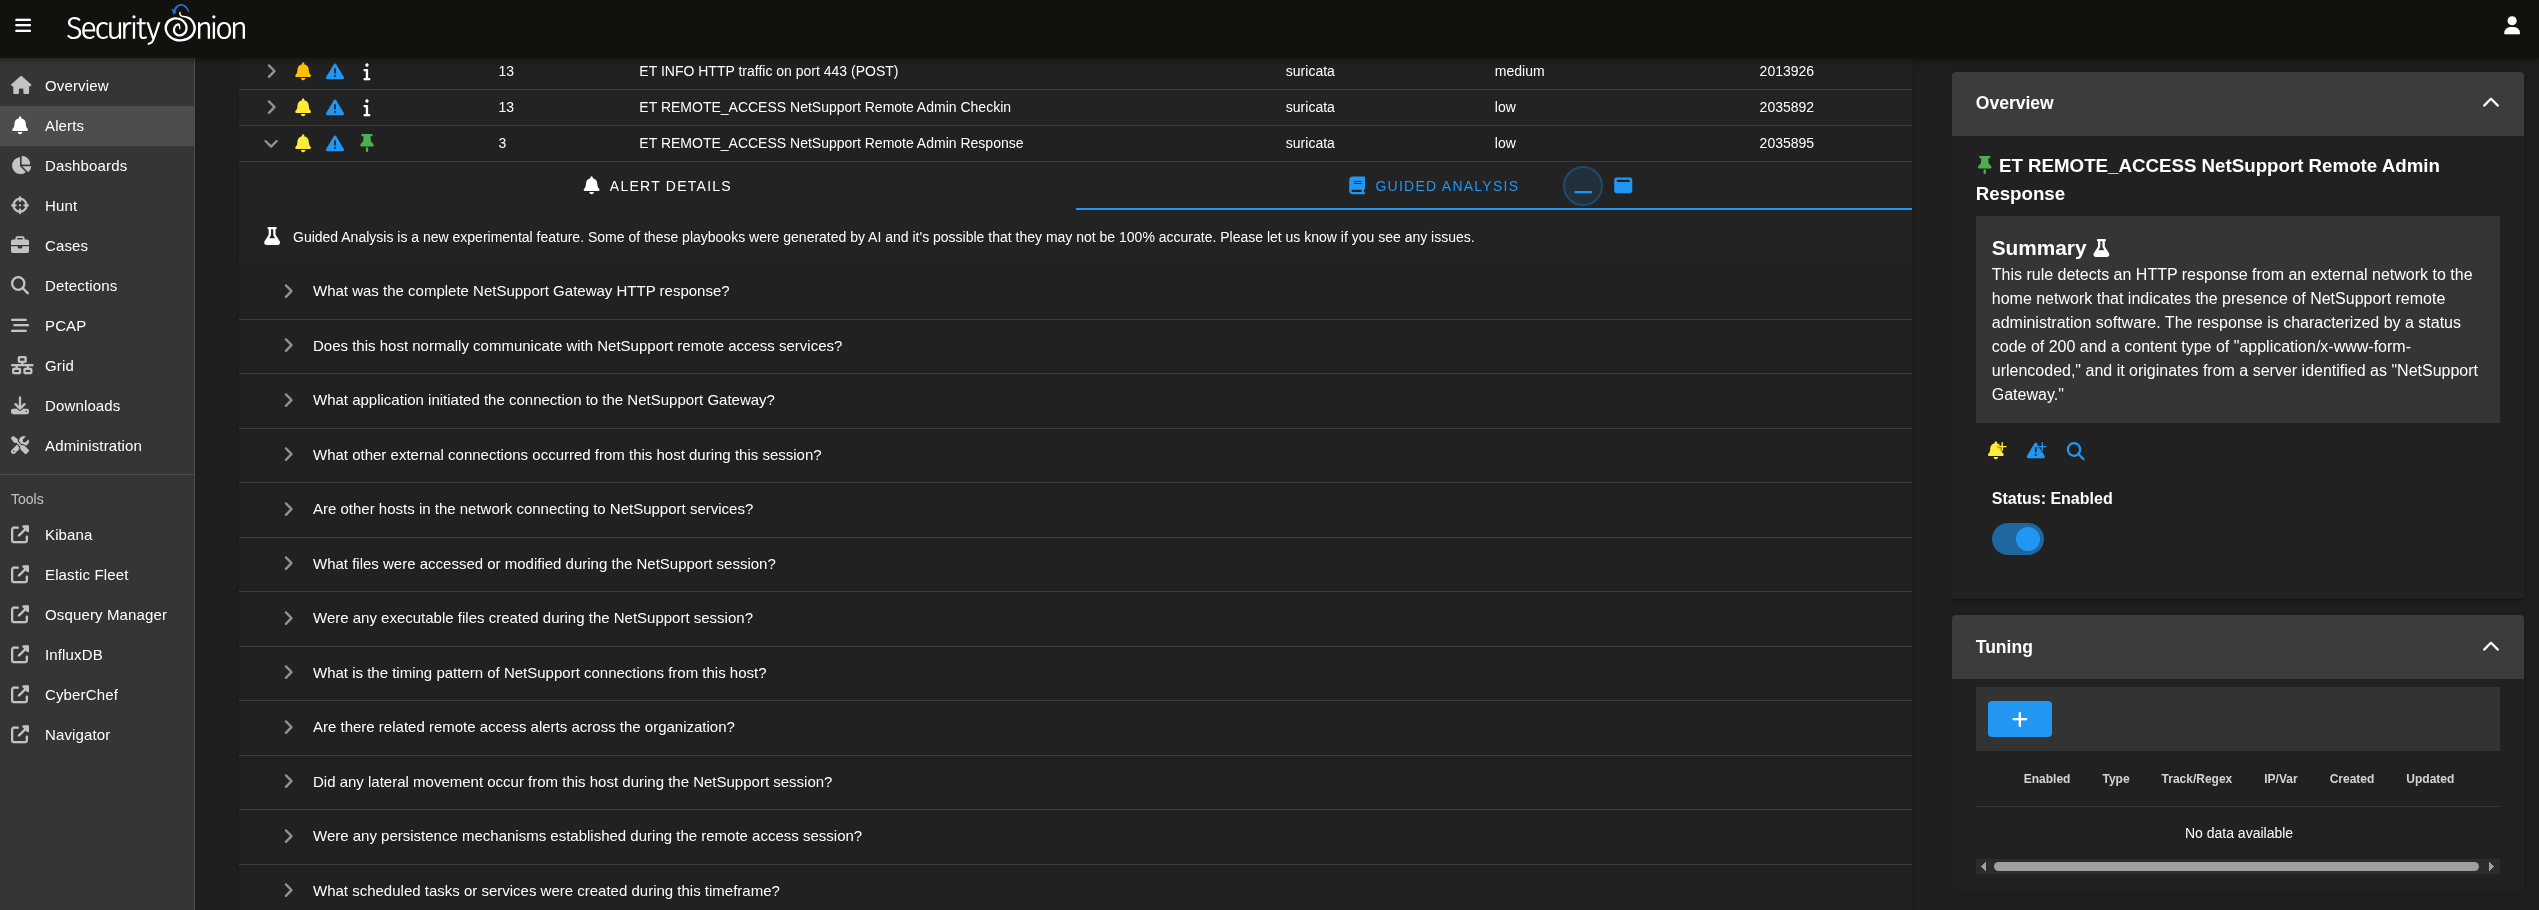Click the Grid icon in sidebar
The height and width of the screenshot is (910, 2539).
(20, 365)
